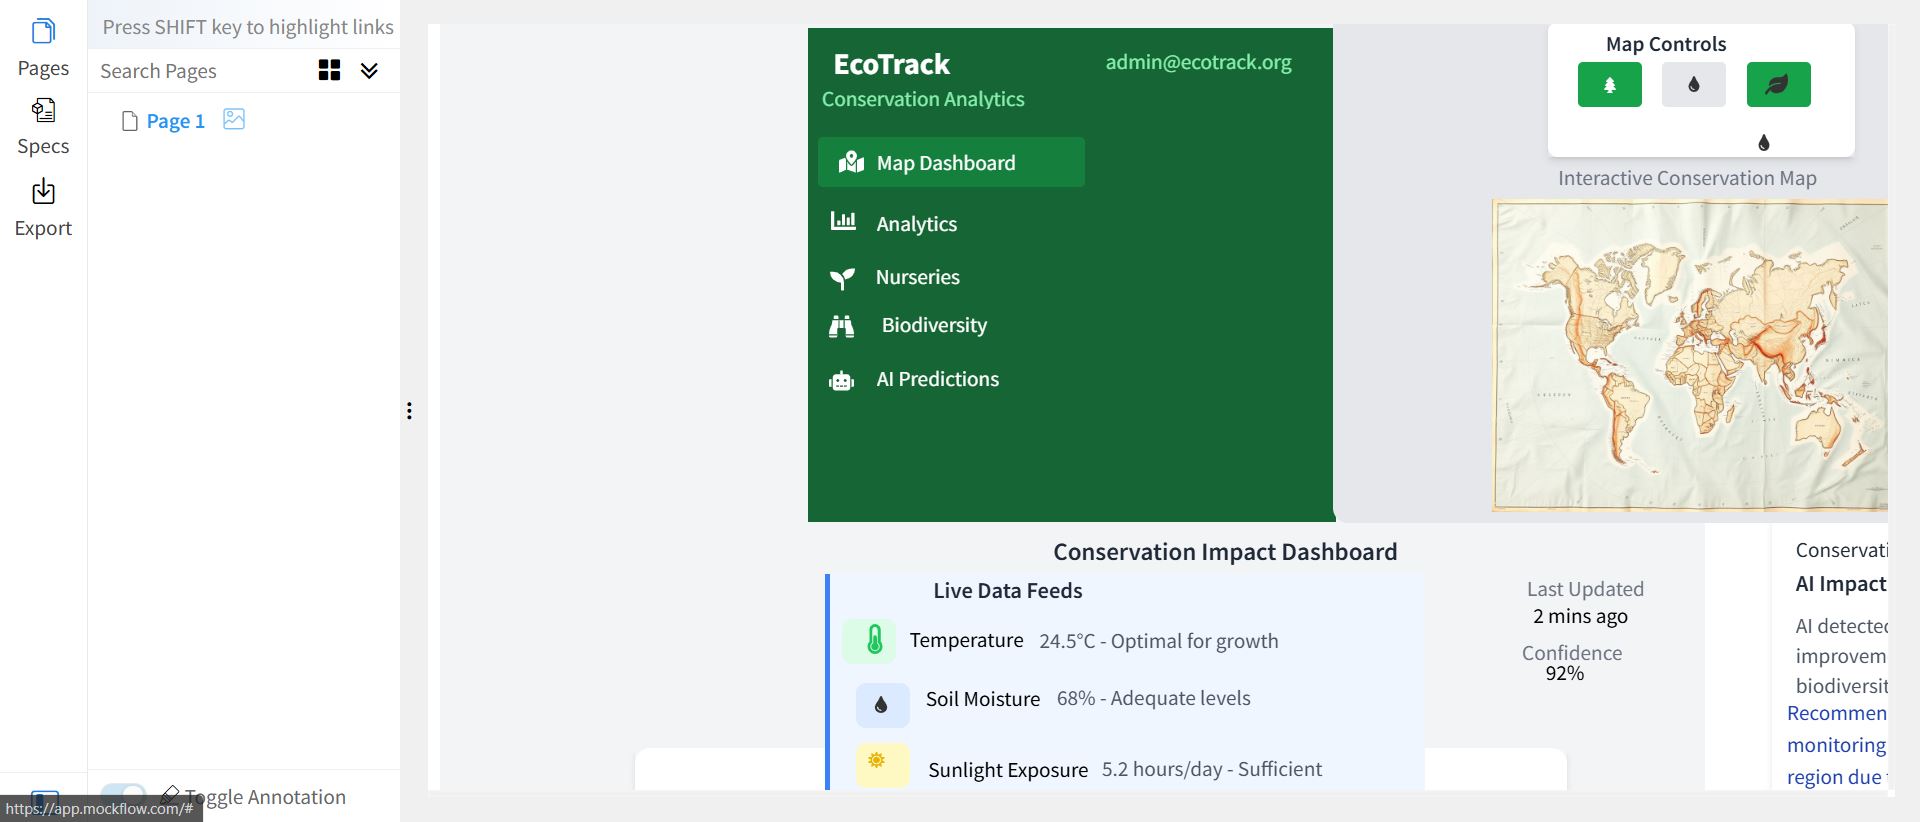Click the image icon next to Page 1

click(x=234, y=119)
